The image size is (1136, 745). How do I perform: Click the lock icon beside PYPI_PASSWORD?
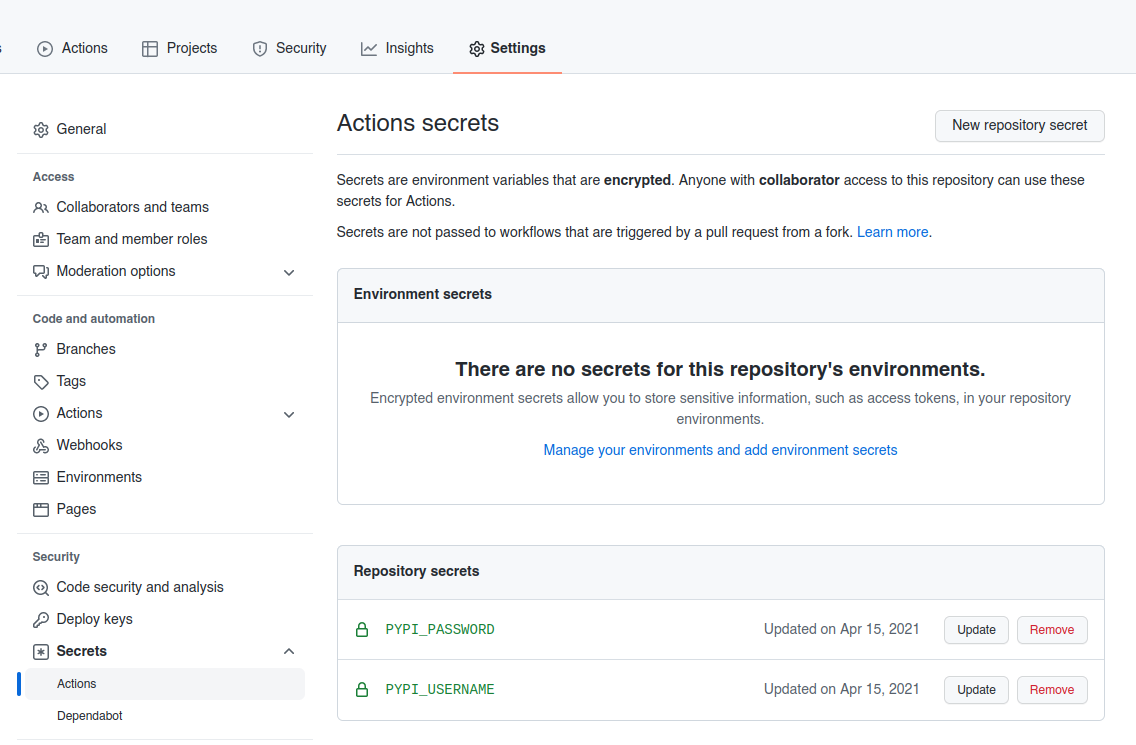point(361,630)
